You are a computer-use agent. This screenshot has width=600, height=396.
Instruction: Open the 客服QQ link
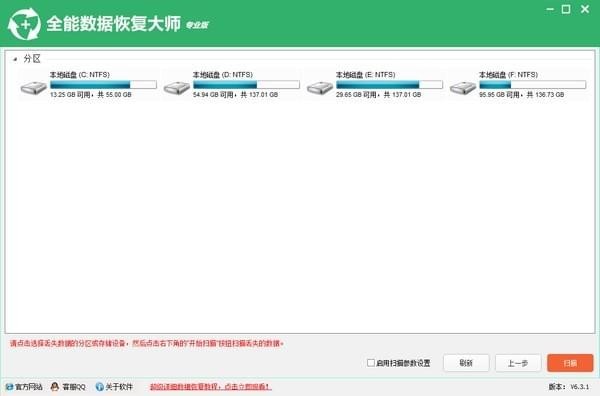coord(74,387)
